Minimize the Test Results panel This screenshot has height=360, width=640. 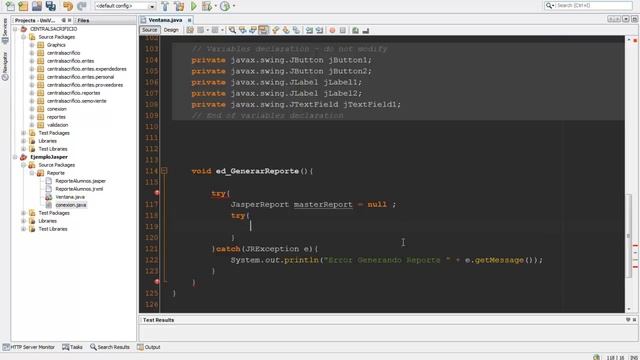coord(628,320)
